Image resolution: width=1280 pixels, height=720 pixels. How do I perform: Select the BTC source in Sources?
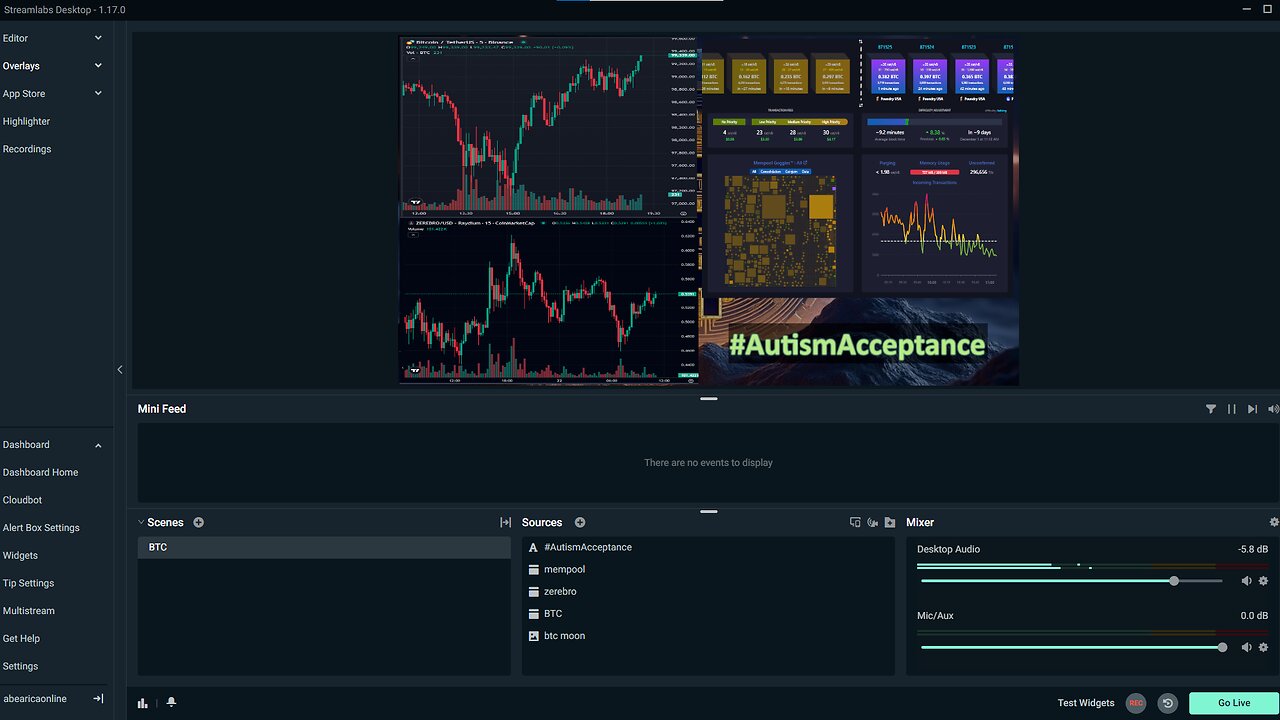(x=708, y=613)
